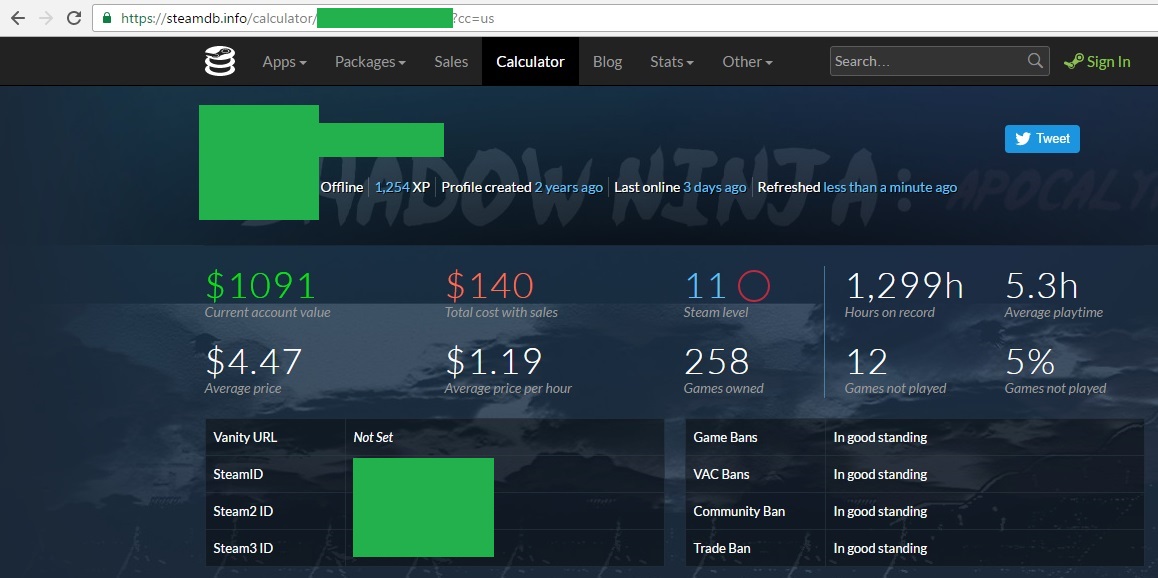Click the magnifying glass search icon
The width and height of the screenshot is (1158, 578).
coord(1035,61)
